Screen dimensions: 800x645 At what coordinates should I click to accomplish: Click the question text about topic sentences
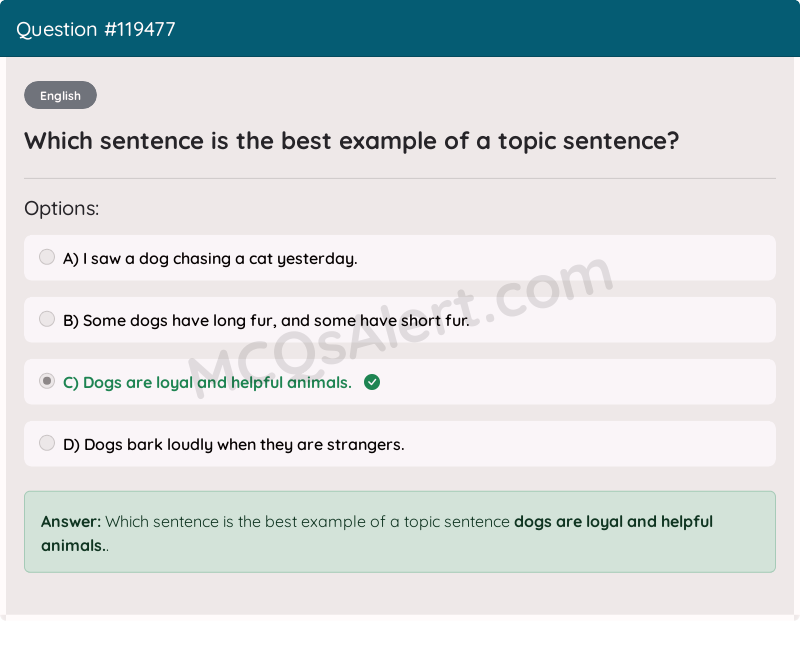click(350, 140)
